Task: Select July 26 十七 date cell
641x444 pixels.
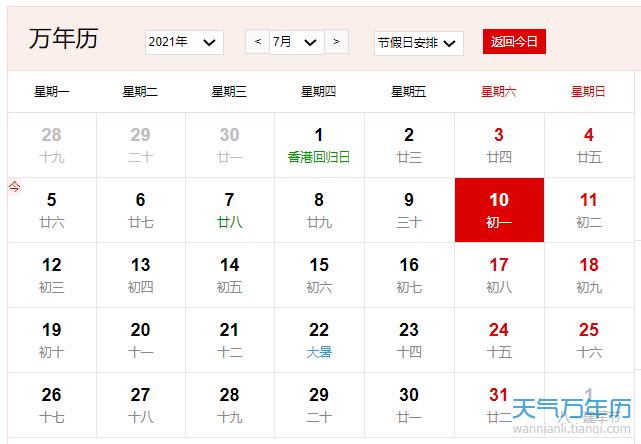Action: point(52,404)
